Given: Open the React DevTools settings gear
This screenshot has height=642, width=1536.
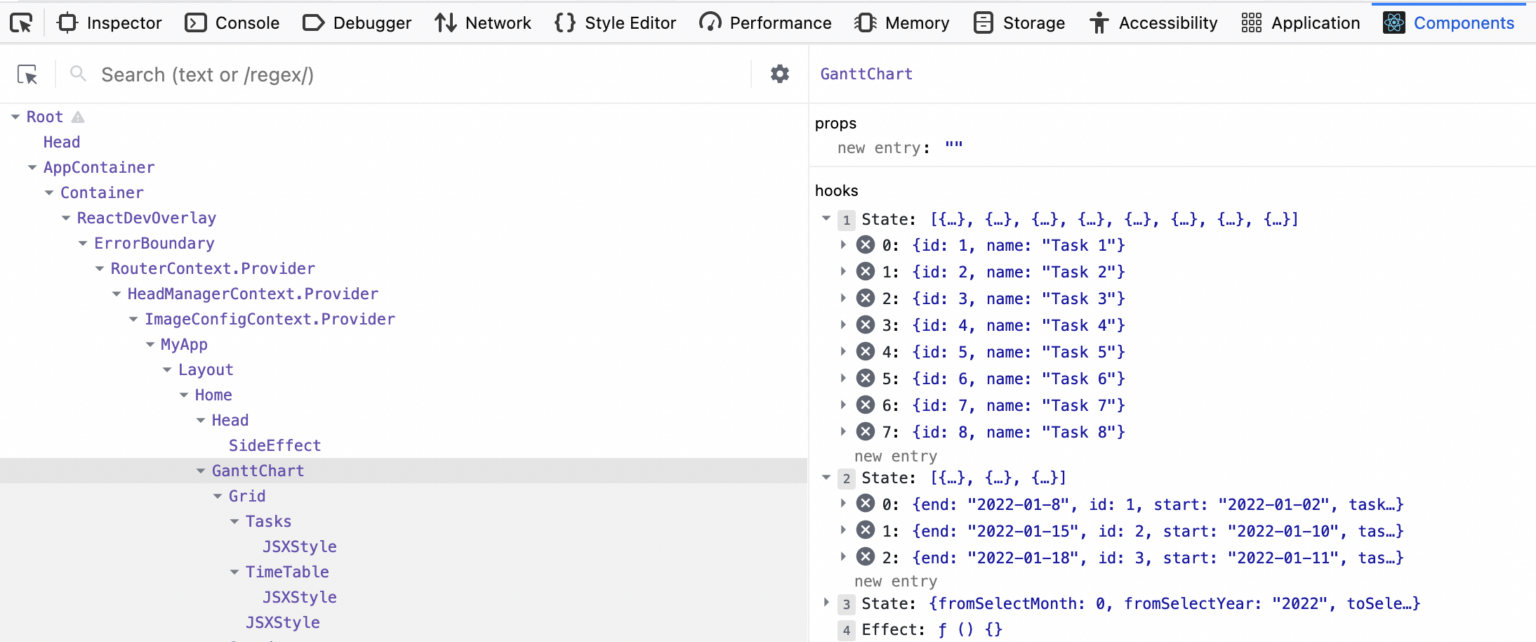Looking at the screenshot, I should 779,74.
